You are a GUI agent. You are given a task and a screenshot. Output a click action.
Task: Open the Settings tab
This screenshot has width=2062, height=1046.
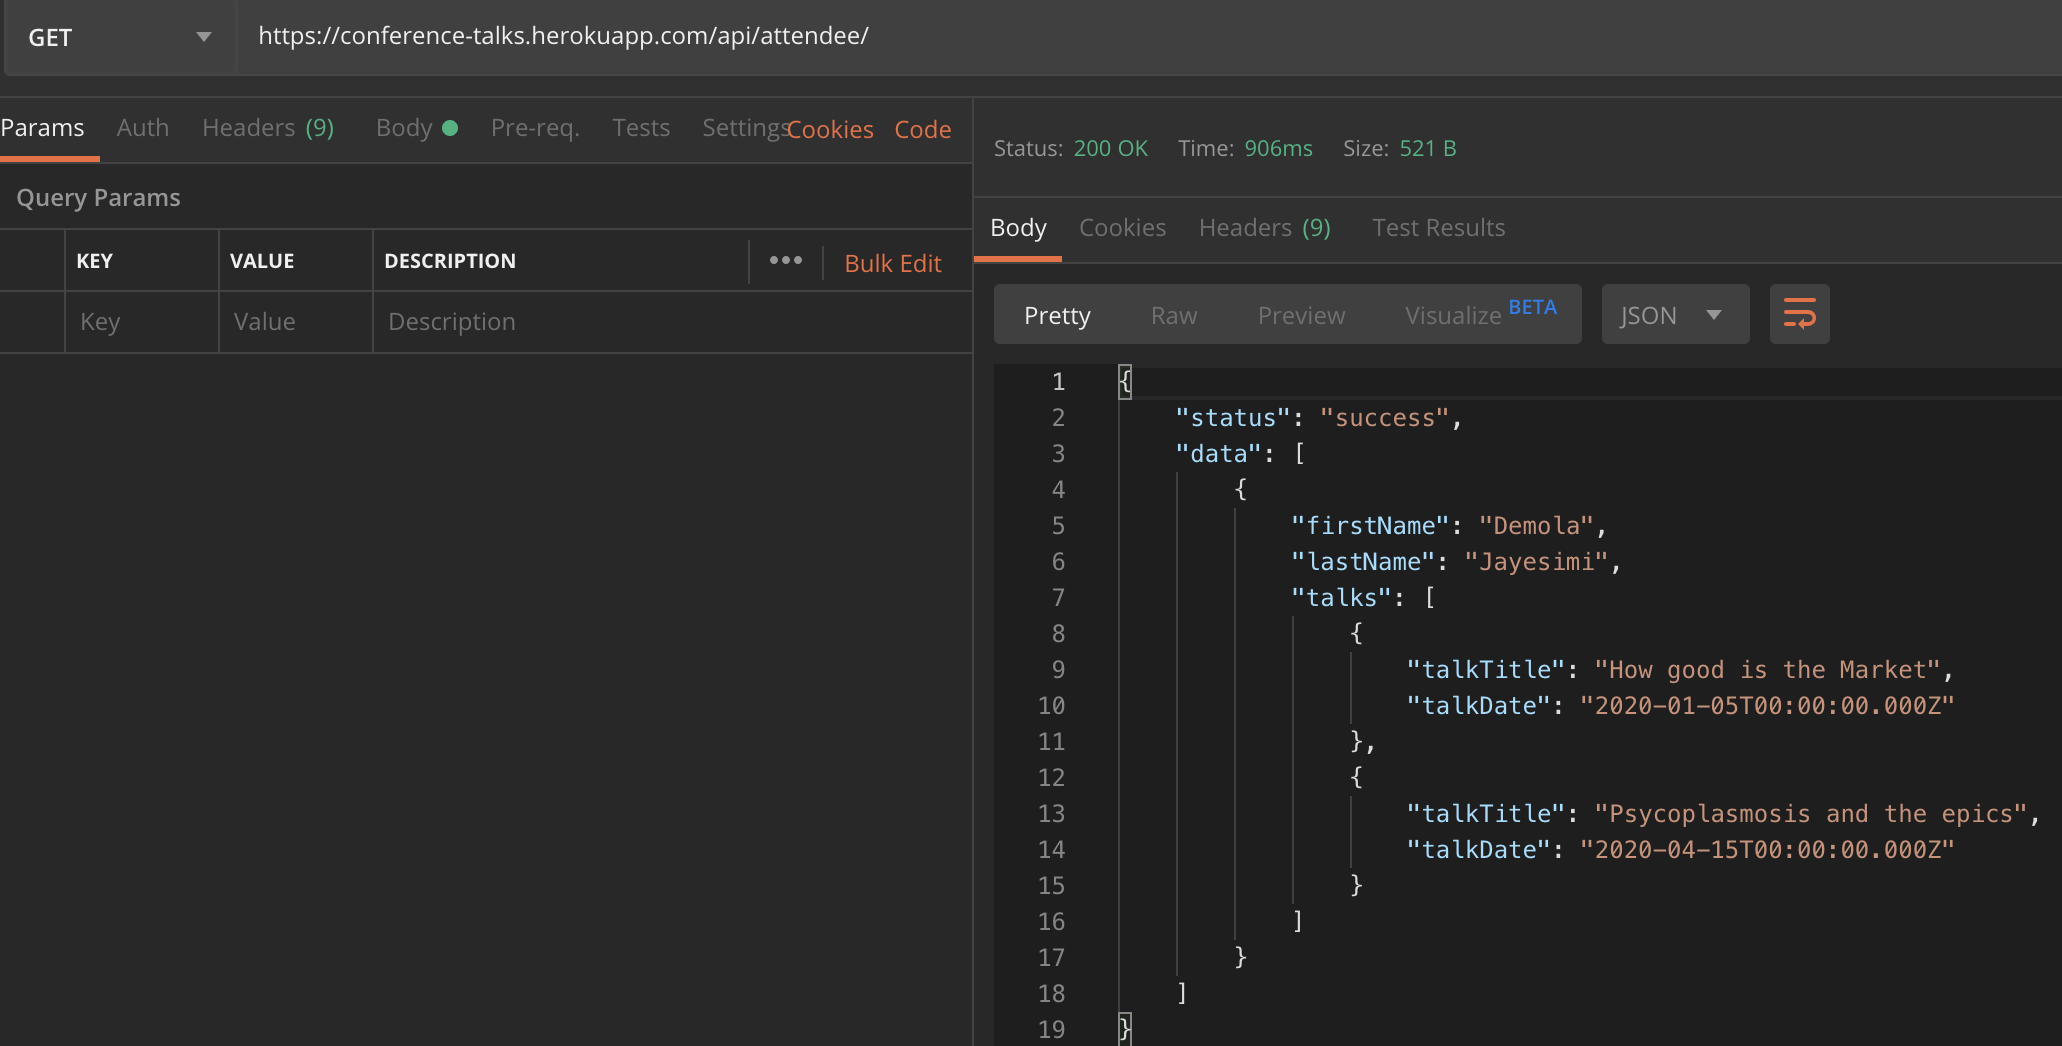tap(744, 128)
